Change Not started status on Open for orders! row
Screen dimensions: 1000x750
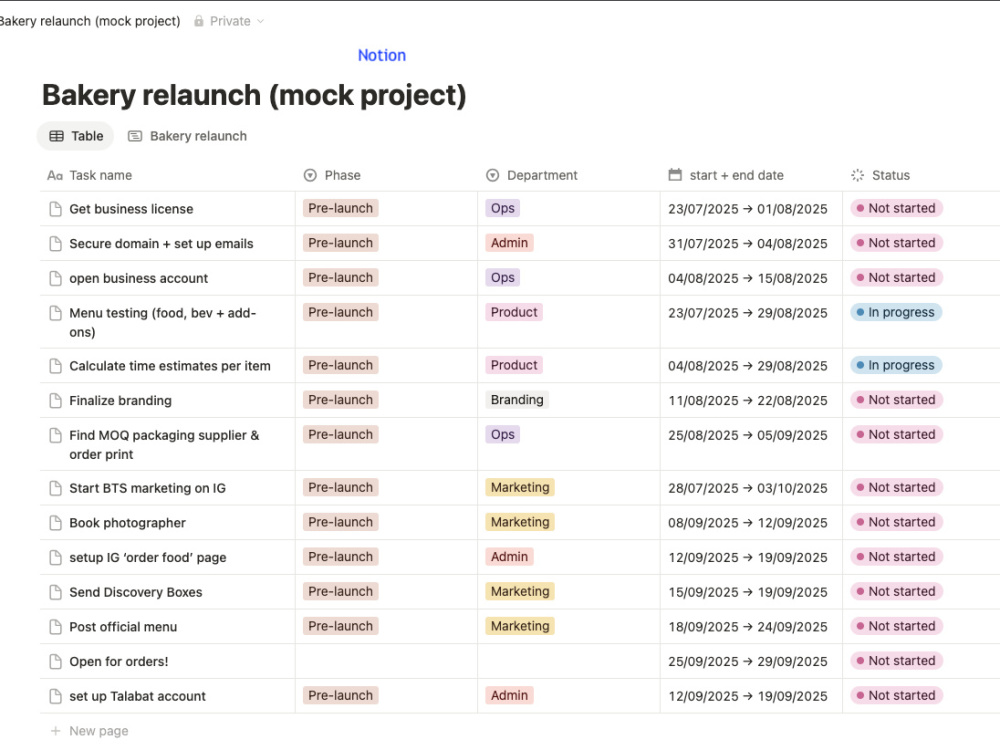896,661
